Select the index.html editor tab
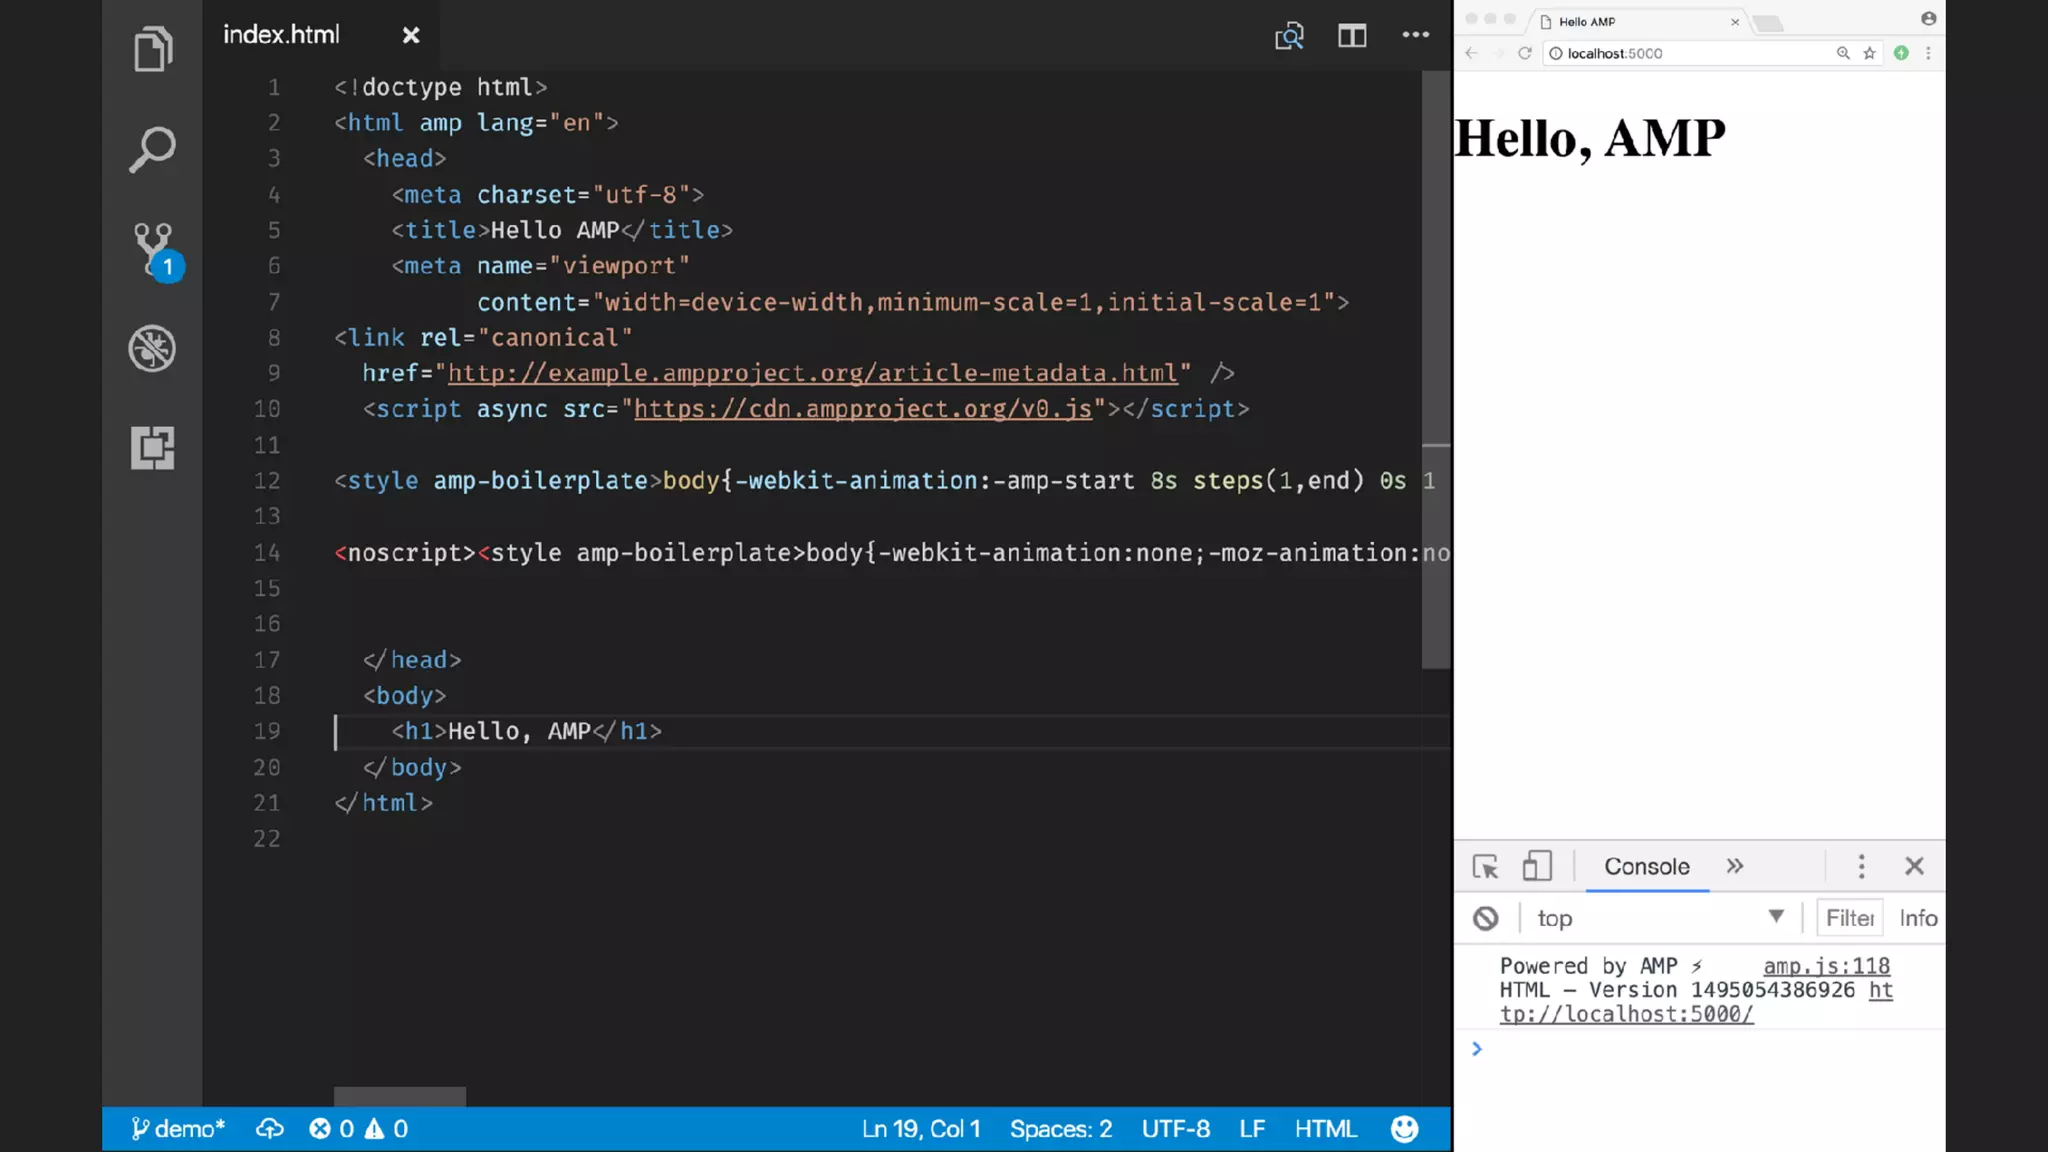Screen dimensions: 2048x1152 (282, 35)
